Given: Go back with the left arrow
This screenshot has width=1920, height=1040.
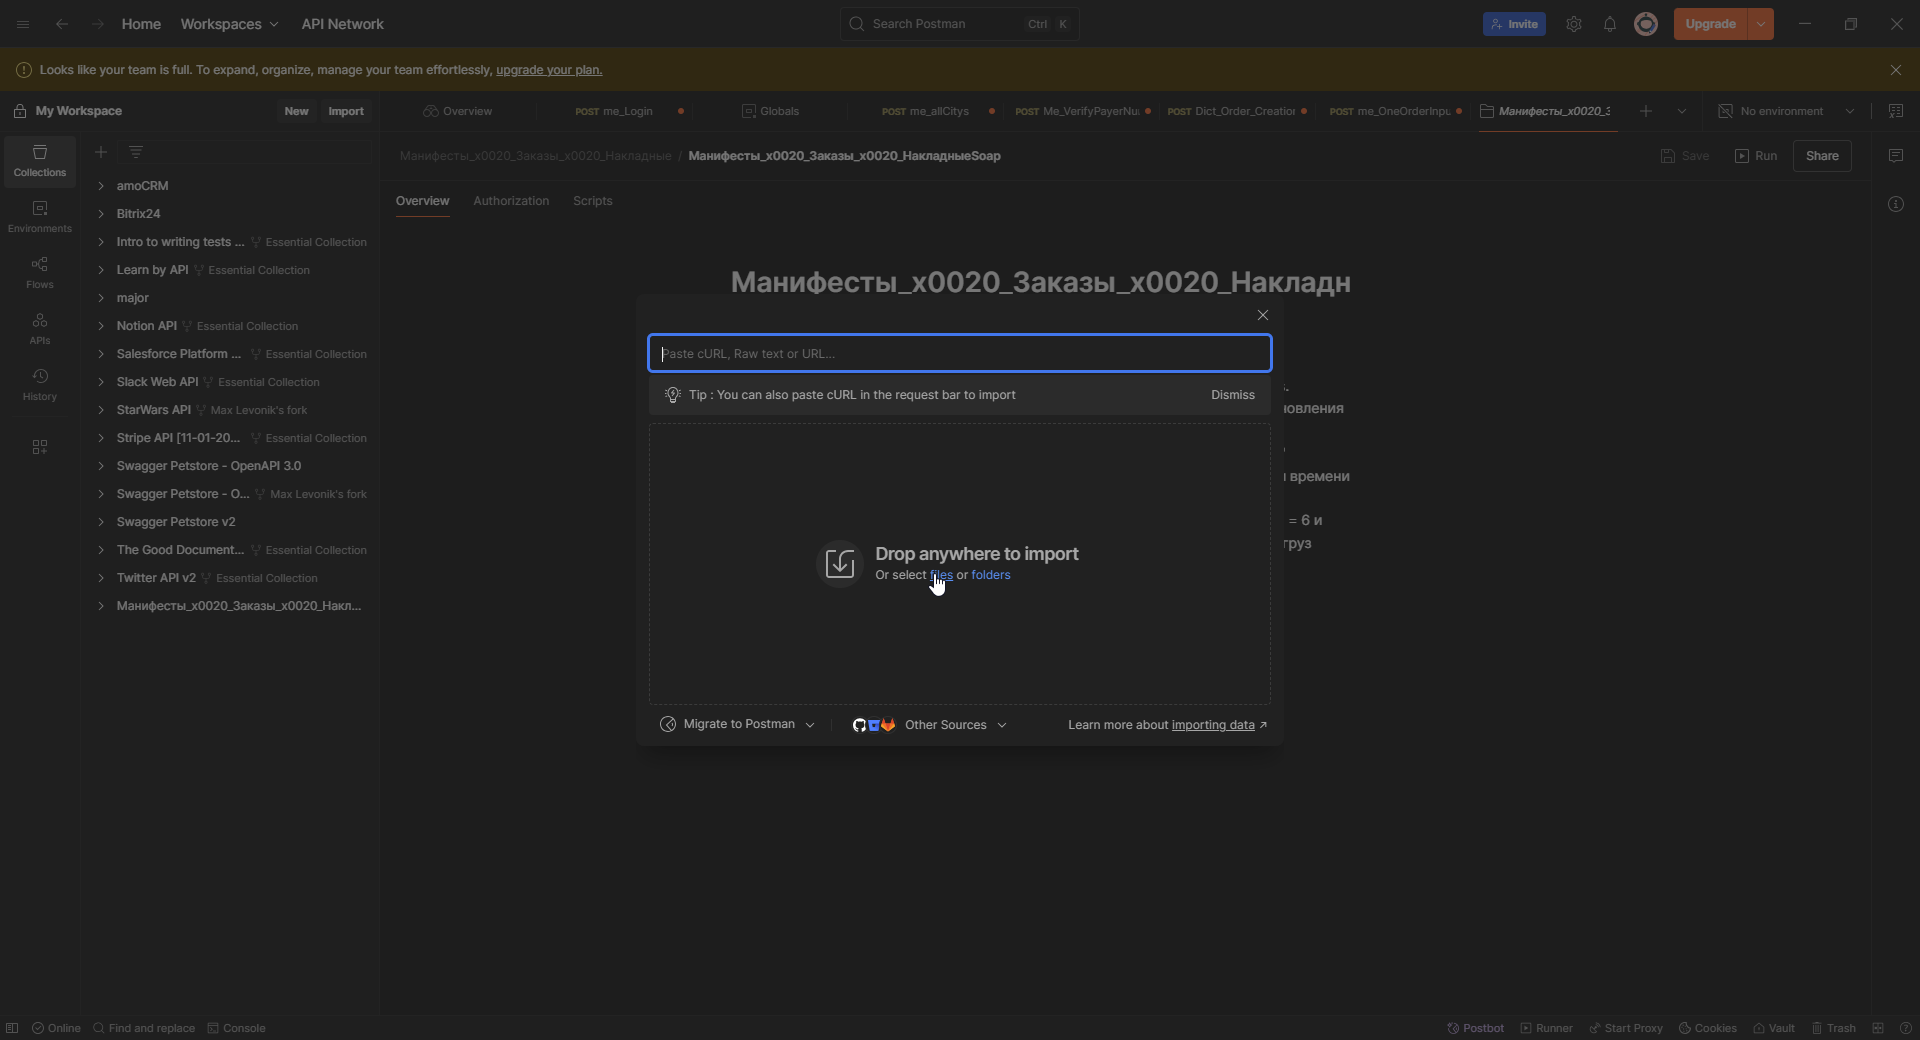Looking at the screenshot, I should tap(62, 24).
